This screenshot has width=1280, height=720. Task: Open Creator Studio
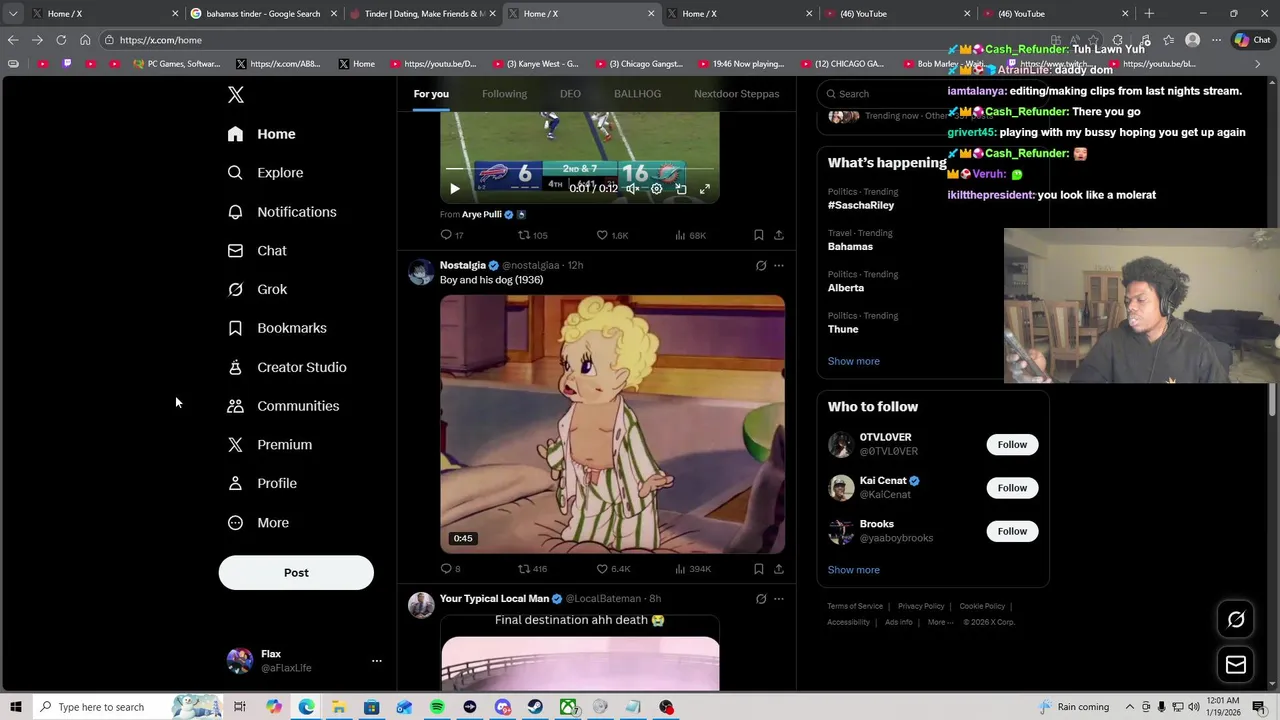(x=287, y=367)
